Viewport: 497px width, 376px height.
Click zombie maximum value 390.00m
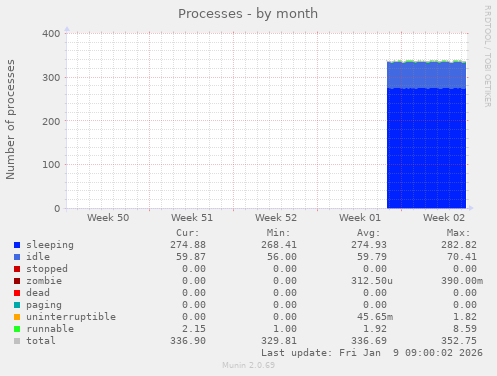coord(462,281)
